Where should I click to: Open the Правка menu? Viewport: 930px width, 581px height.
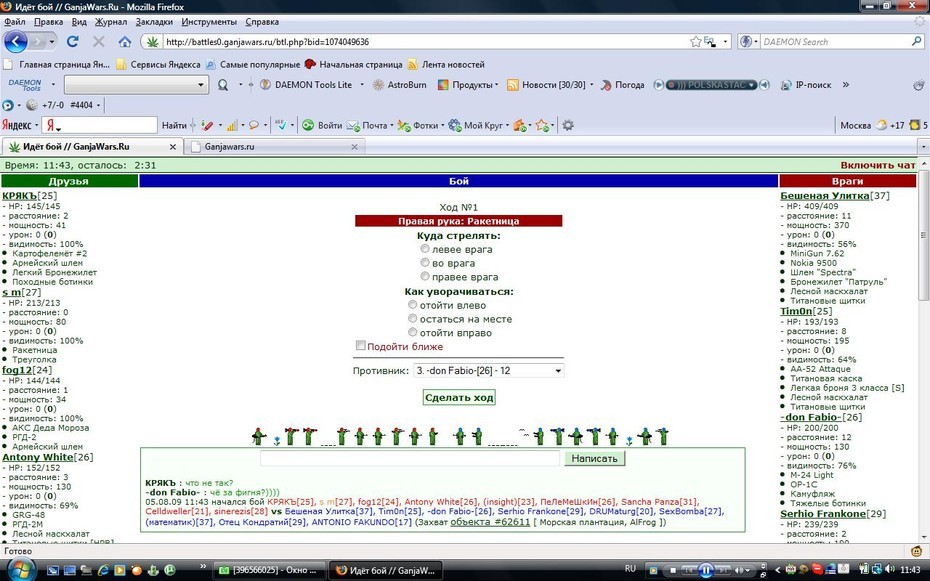click(49, 22)
